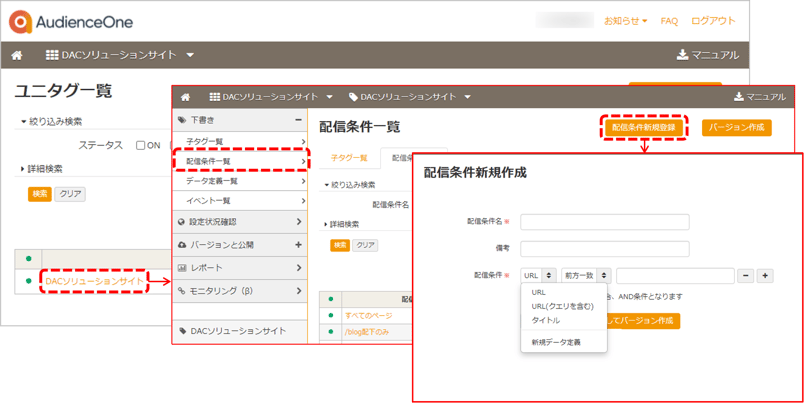Collapse the 下書き section
The height and width of the screenshot is (403, 804).
point(239,120)
